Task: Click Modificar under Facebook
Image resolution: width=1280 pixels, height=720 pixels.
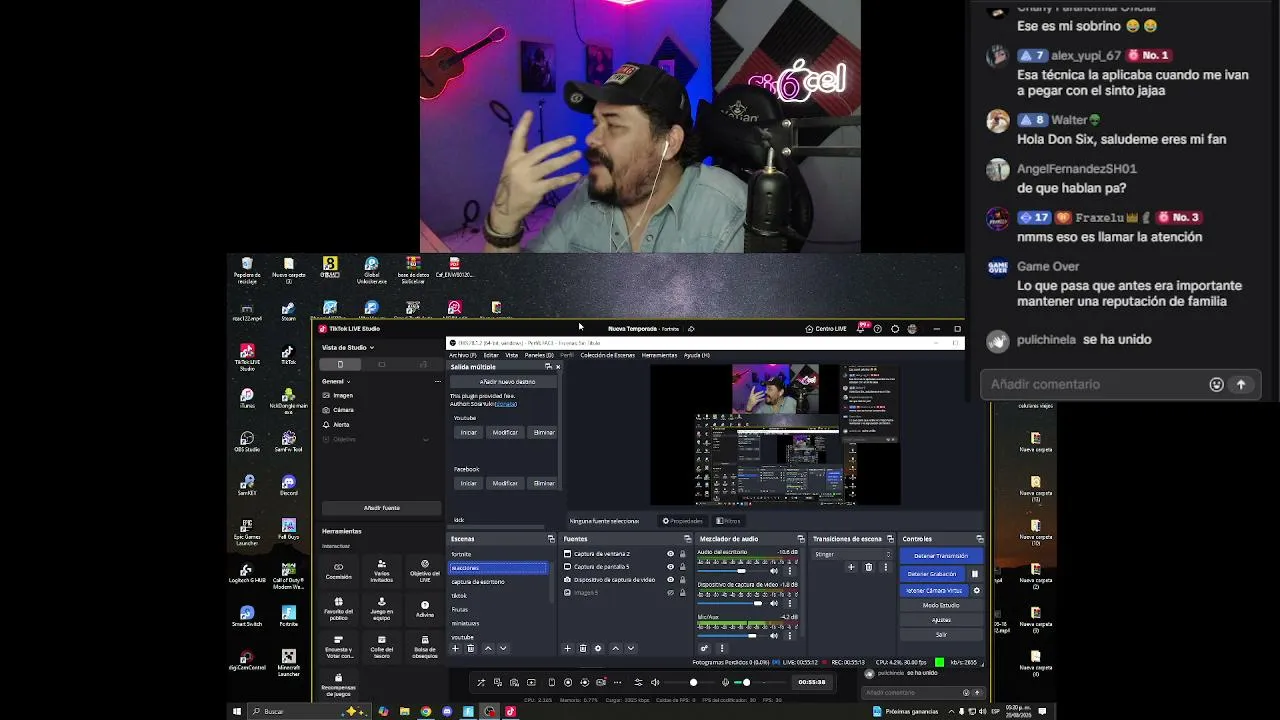Action: click(x=505, y=483)
